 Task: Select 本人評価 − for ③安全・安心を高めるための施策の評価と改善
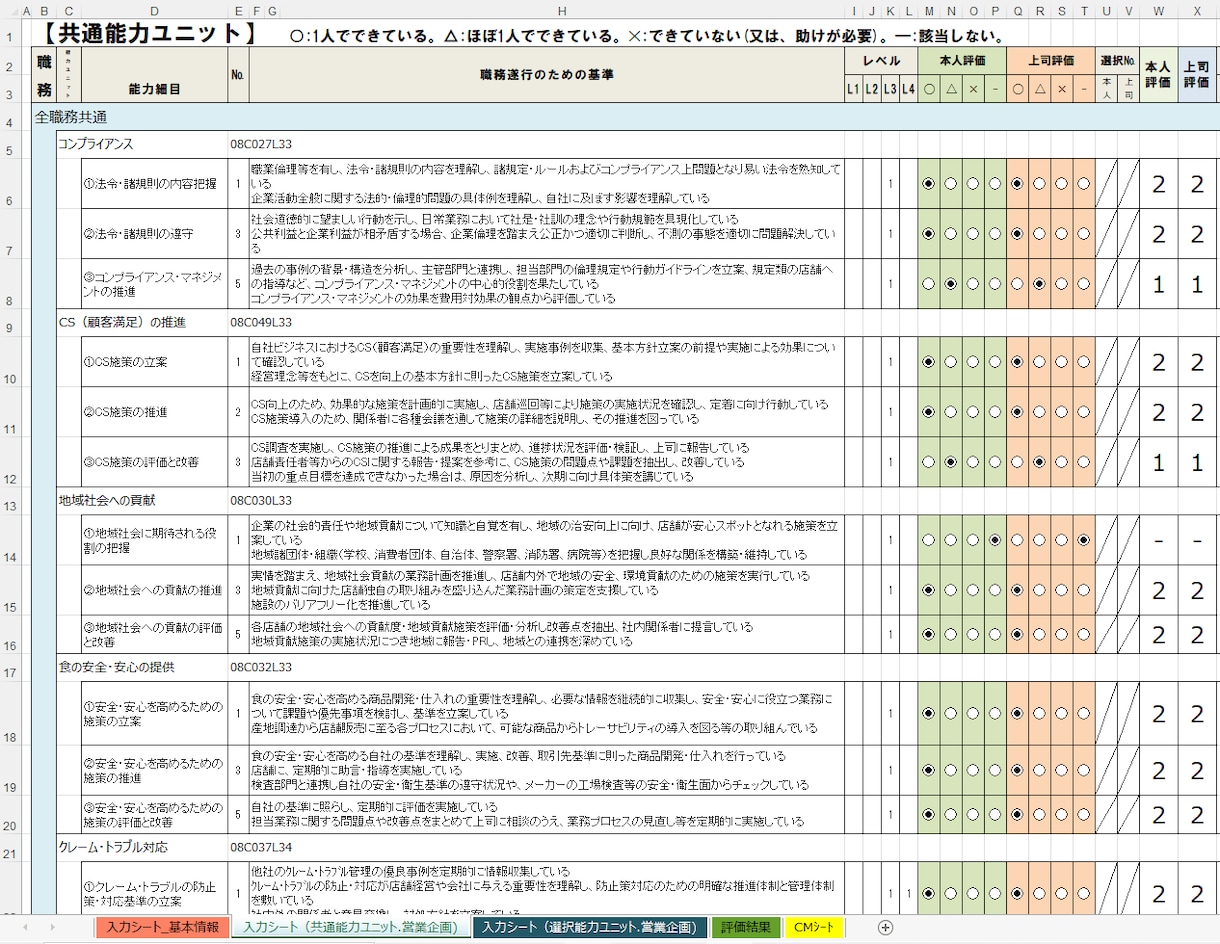click(995, 814)
